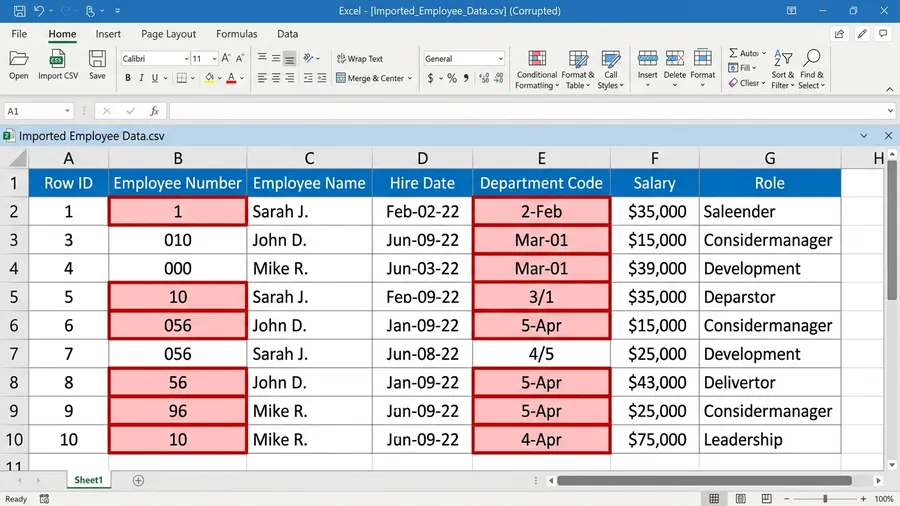900x506 pixels.
Task: Switch to Page Layout view
Action: point(741,499)
